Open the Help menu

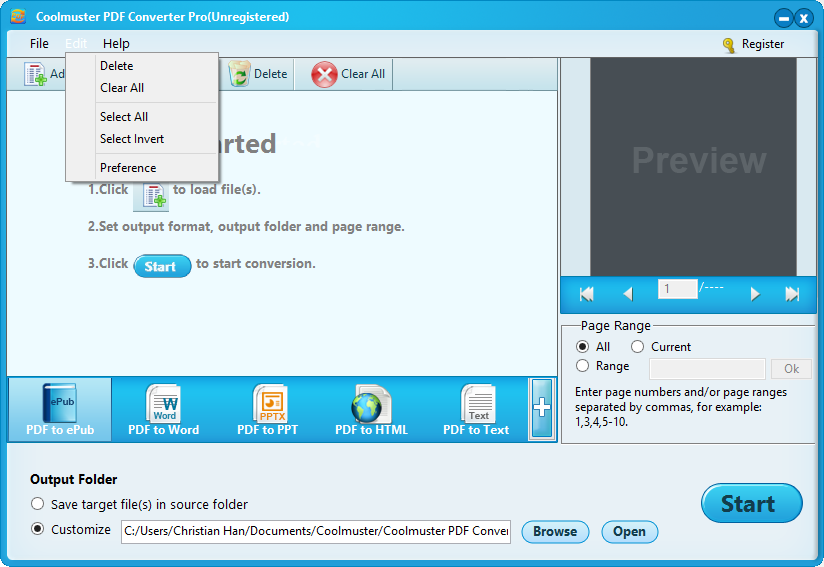coord(116,44)
